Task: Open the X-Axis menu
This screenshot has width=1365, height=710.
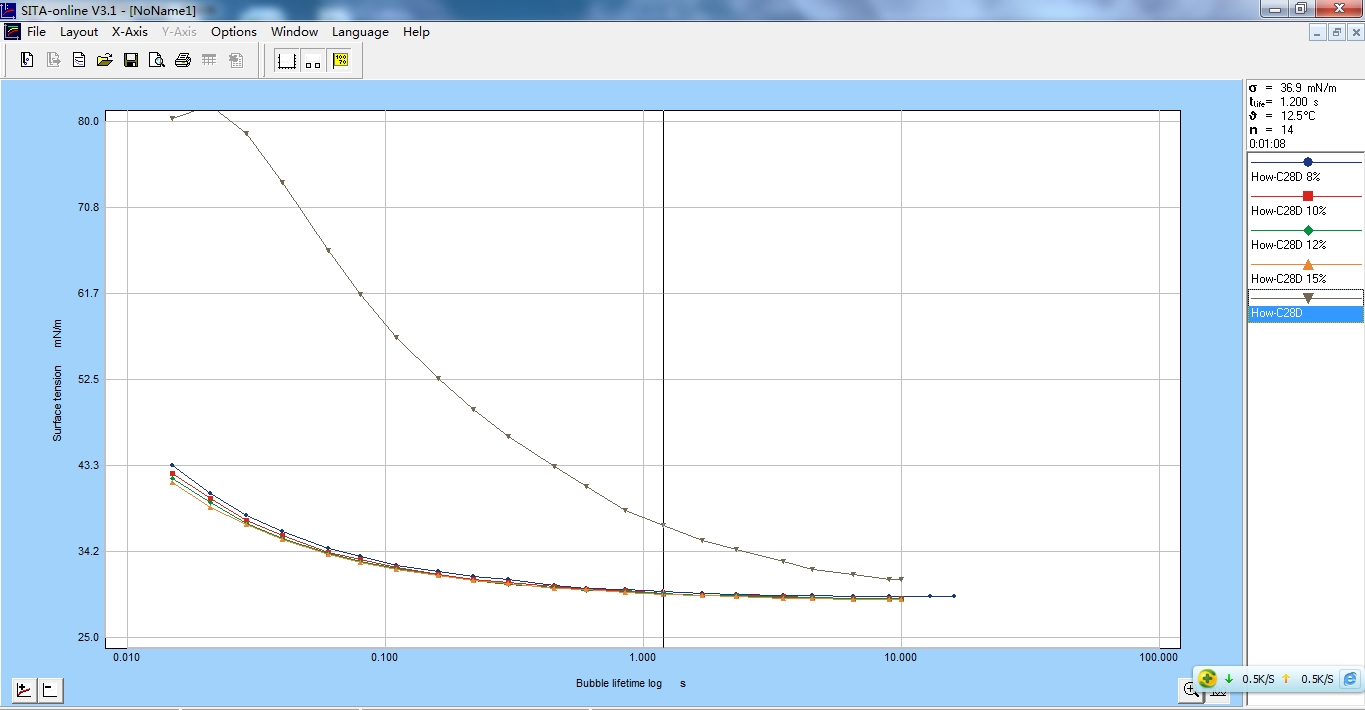Action: point(129,32)
